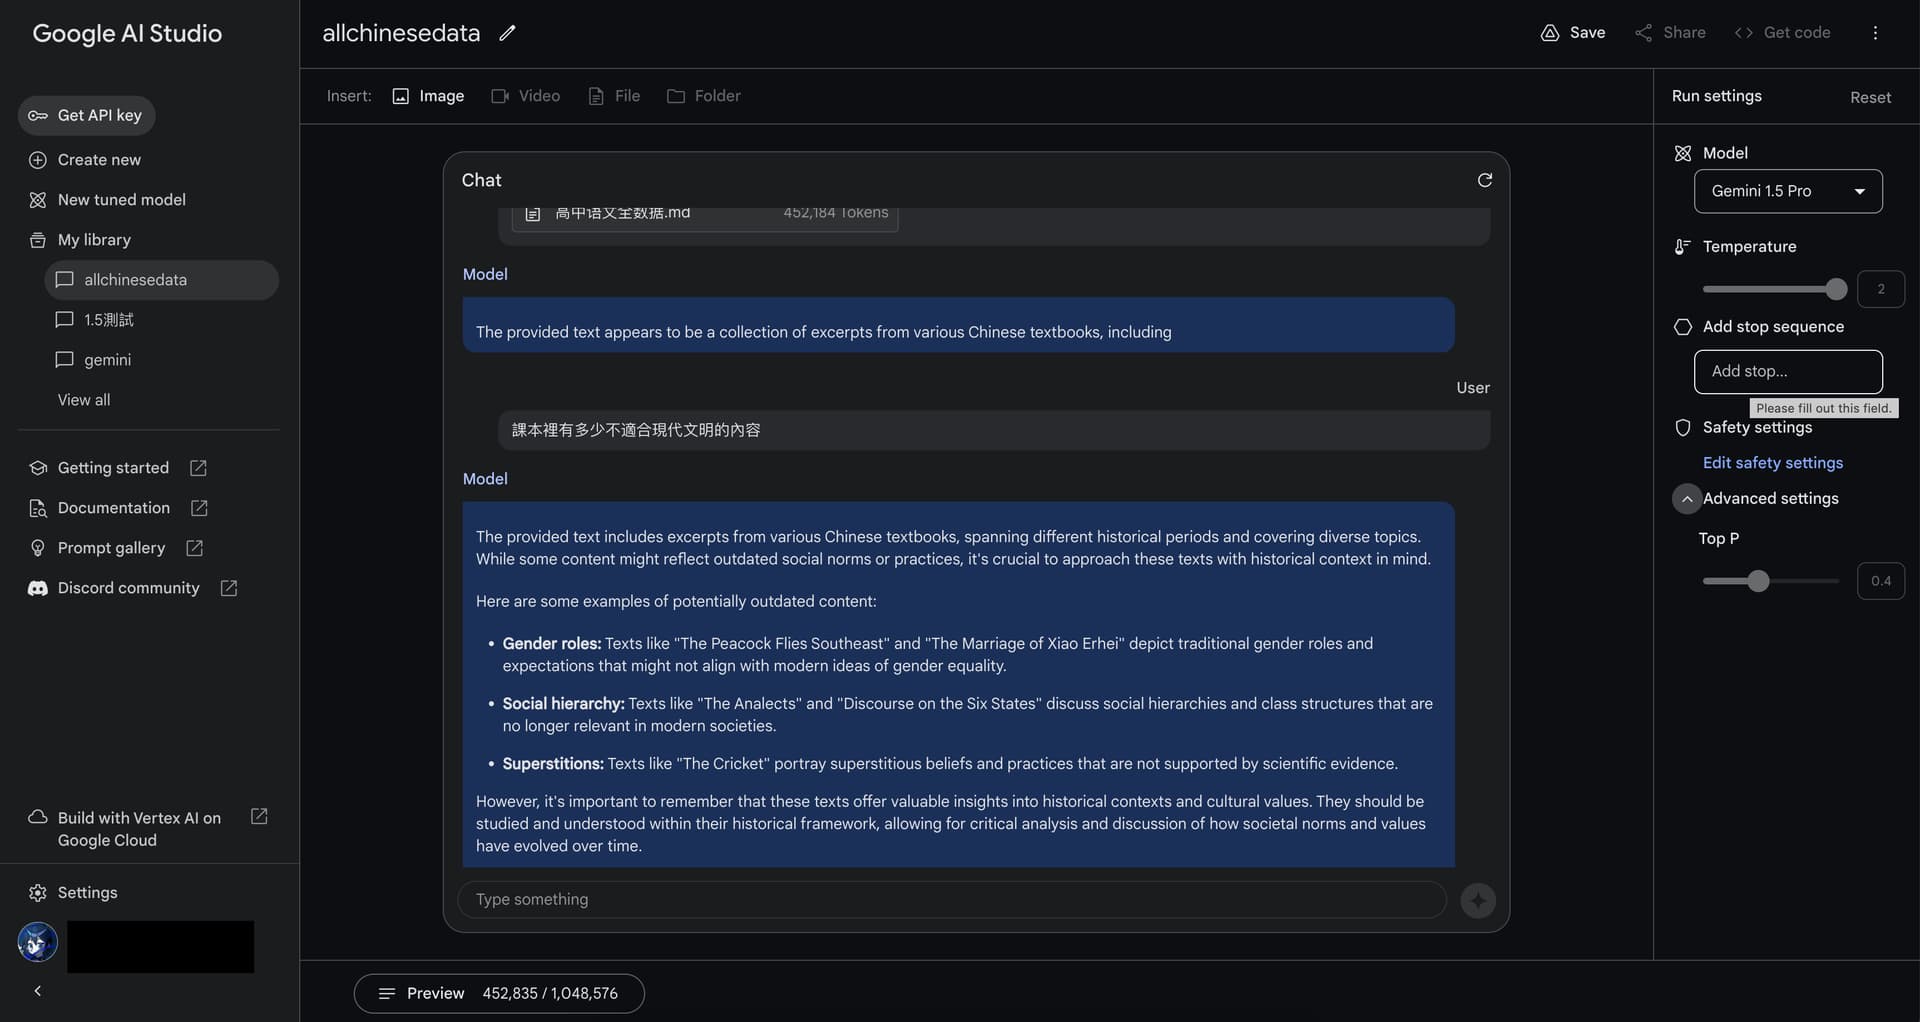
Task: Click the refresh icon in Chat header
Action: point(1484,180)
